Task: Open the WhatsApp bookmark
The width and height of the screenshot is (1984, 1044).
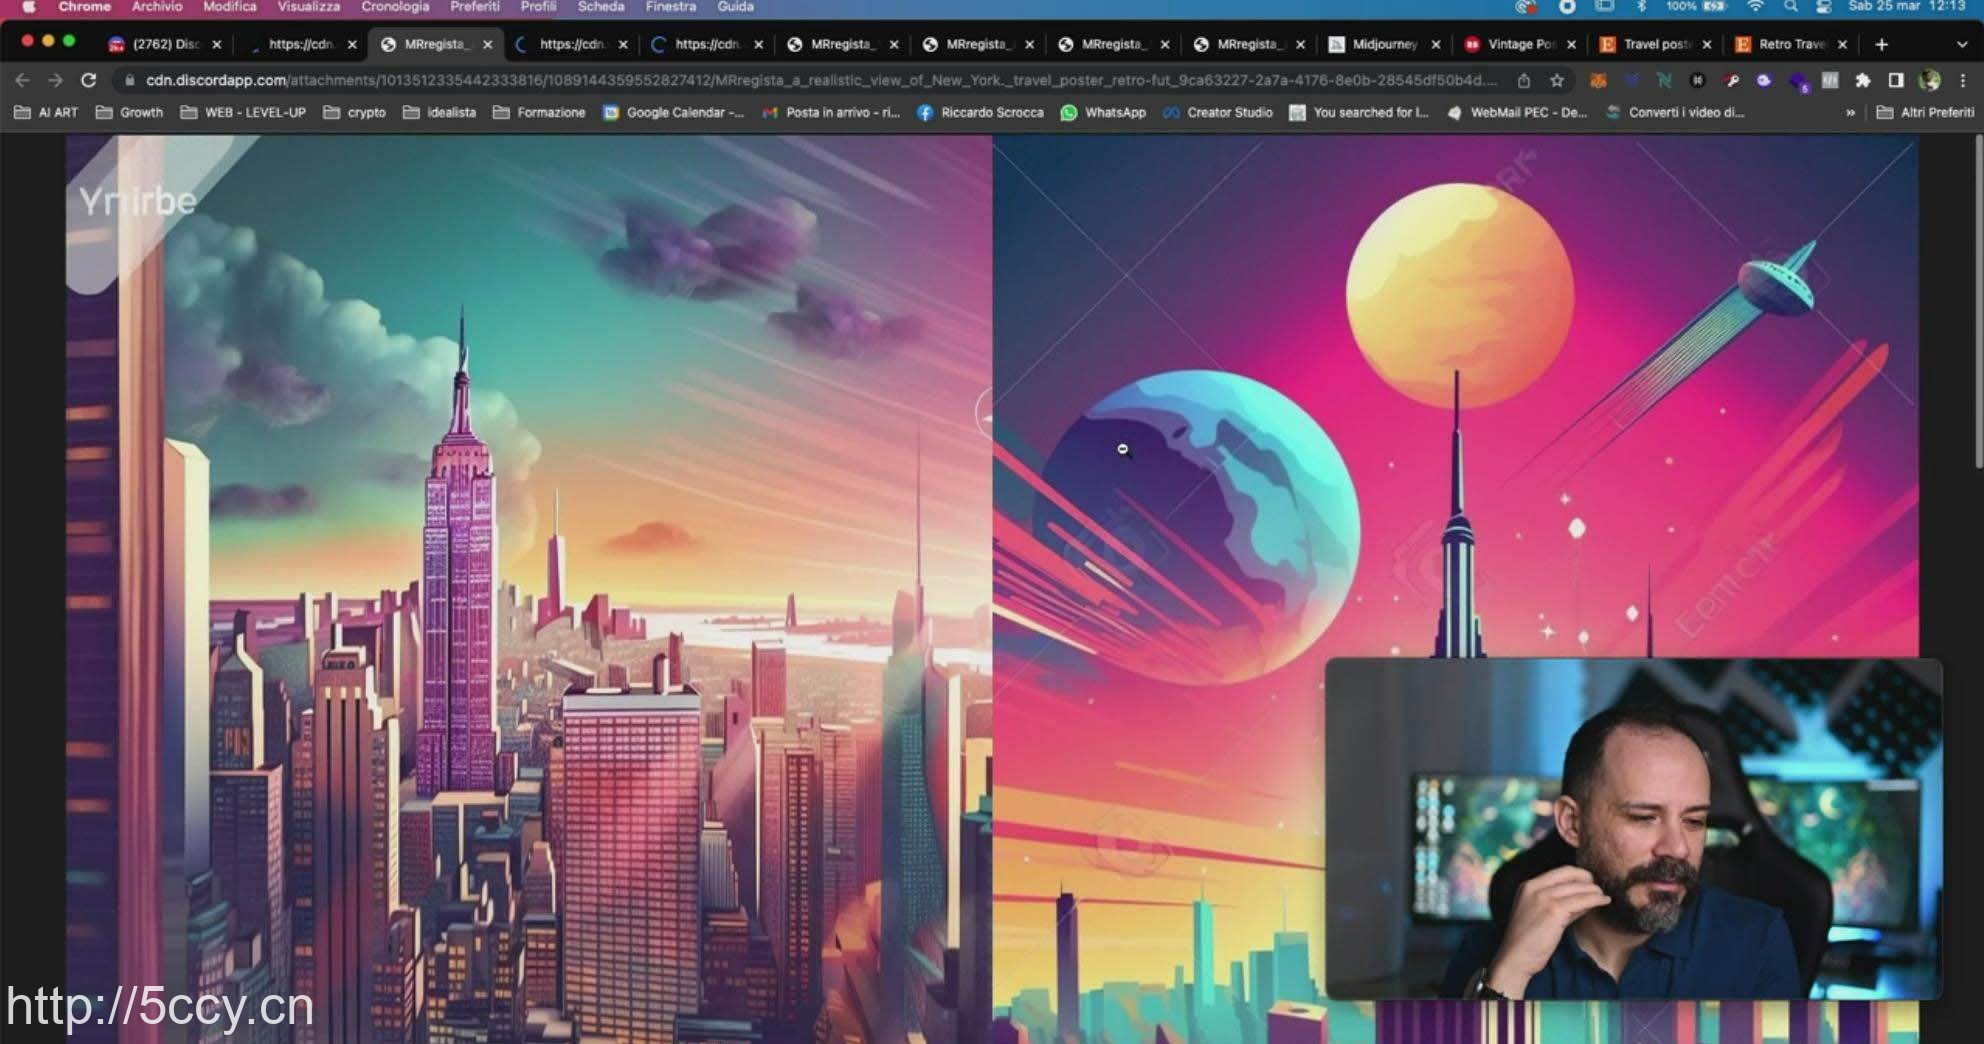Action: tap(1103, 113)
